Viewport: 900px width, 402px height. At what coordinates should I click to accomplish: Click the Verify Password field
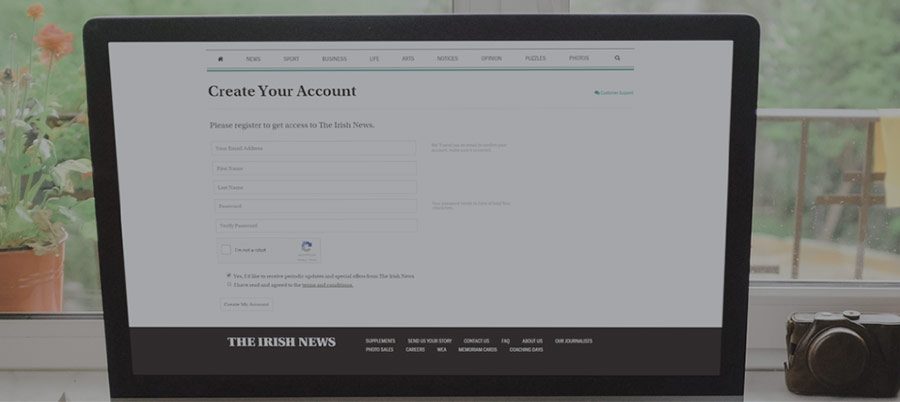coord(315,226)
